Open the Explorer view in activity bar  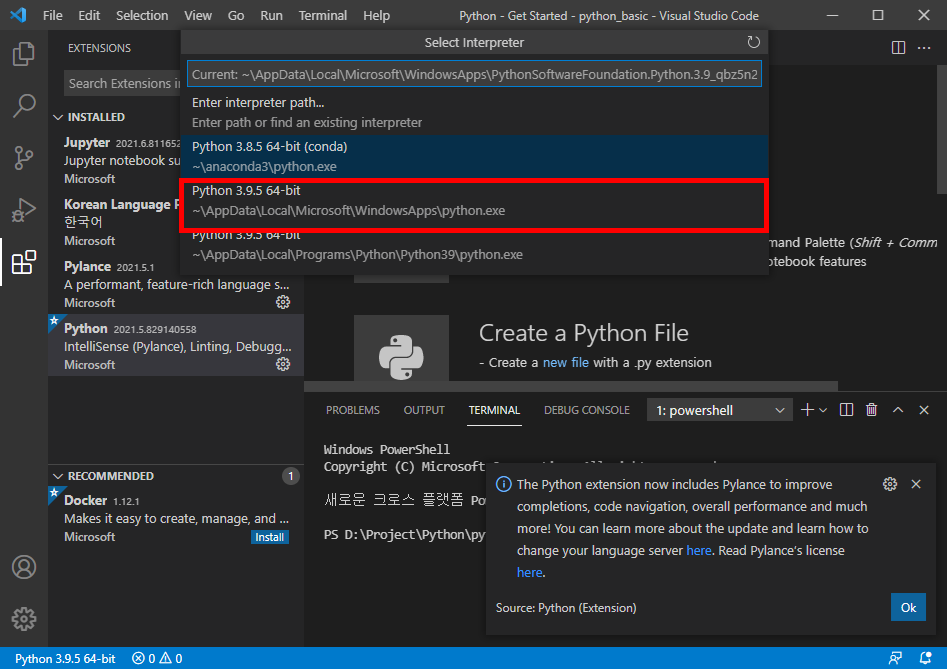coord(24,54)
